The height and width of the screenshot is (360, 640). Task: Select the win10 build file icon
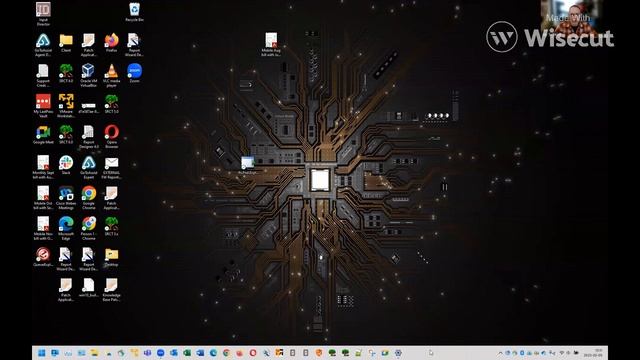89,288
